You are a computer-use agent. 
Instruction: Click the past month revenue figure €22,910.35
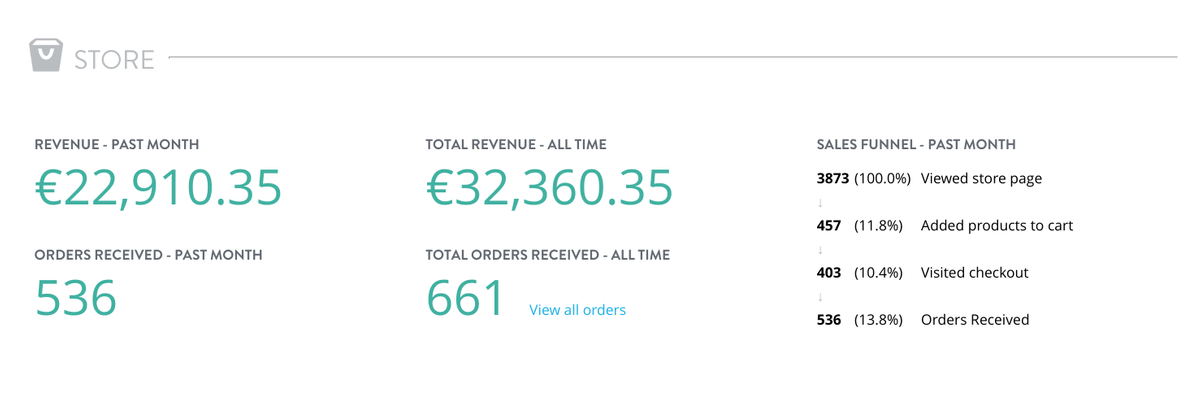coord(158,189)
